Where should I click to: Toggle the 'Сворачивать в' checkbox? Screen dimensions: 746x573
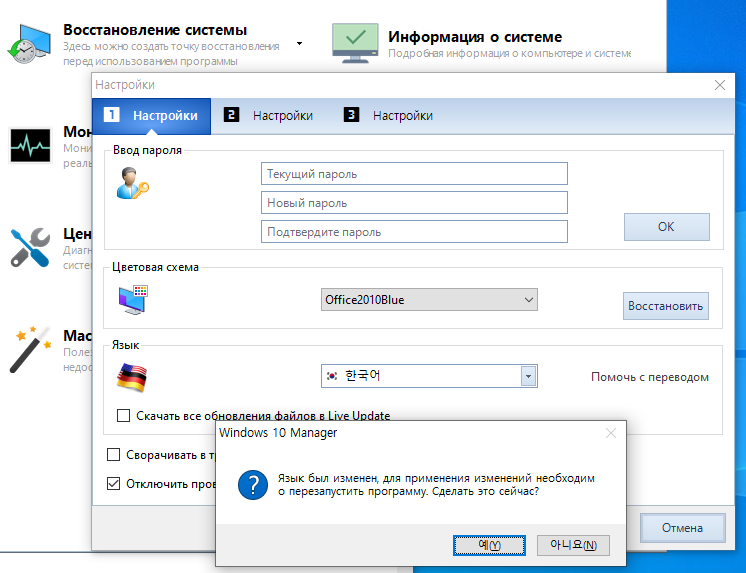pos(114,455)
